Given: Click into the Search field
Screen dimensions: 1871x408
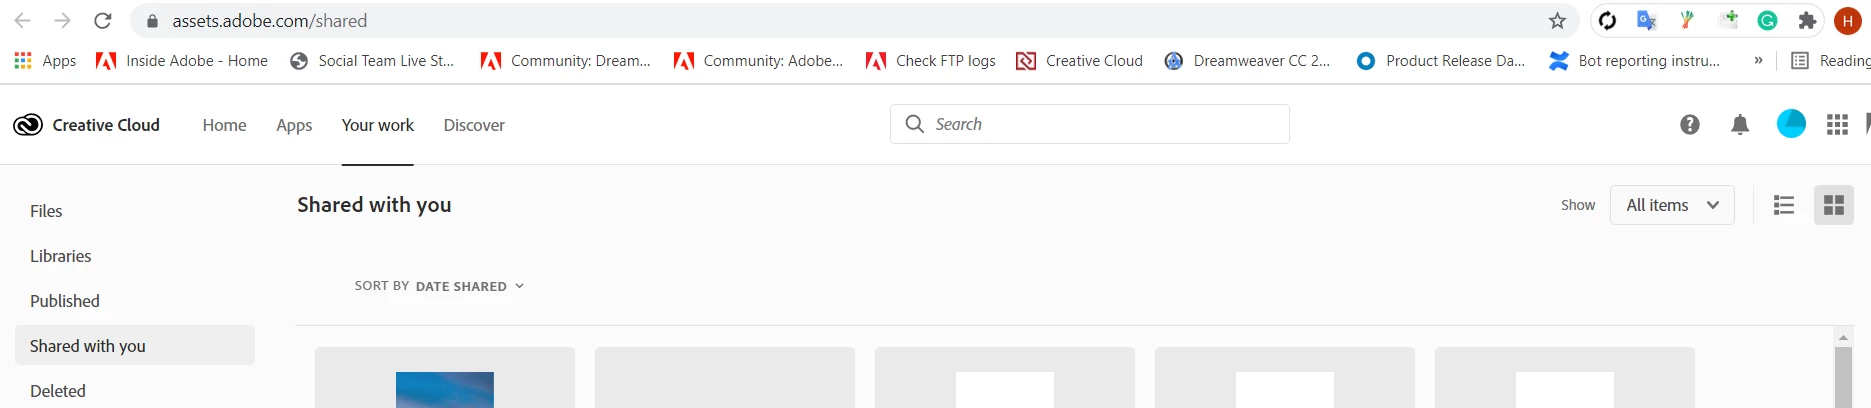Looking at the screenshot, I should (x=1090, y=124).
